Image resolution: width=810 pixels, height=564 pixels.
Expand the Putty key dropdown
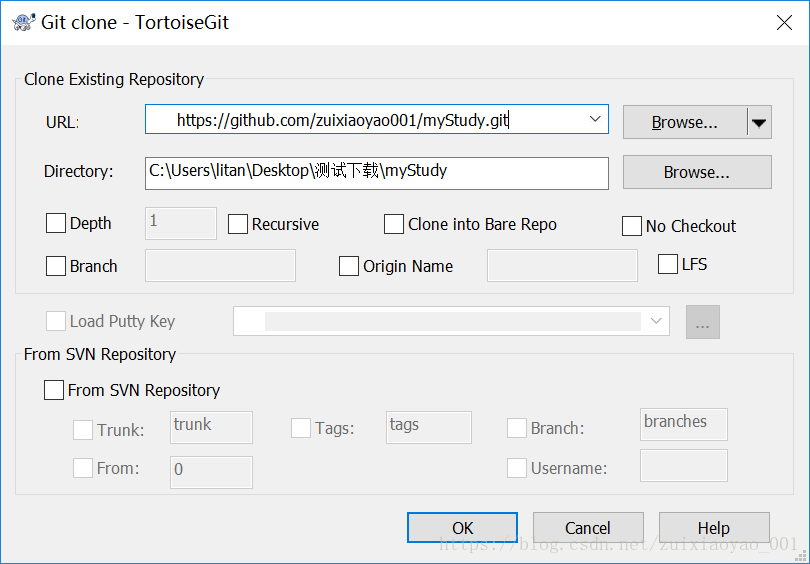tap(656, 321)
